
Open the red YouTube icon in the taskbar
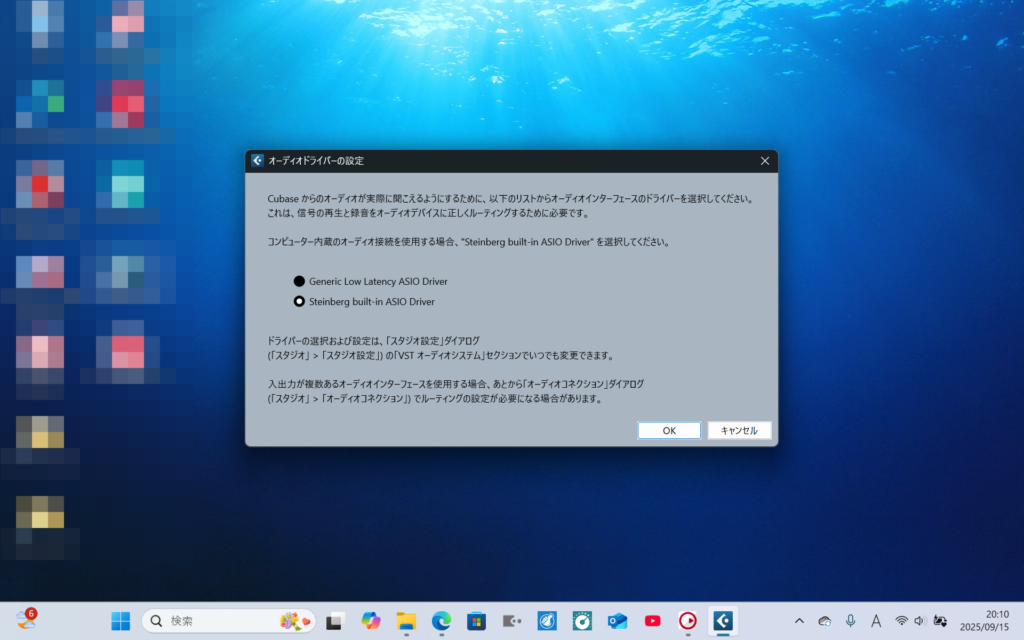[x=652, y=621]
